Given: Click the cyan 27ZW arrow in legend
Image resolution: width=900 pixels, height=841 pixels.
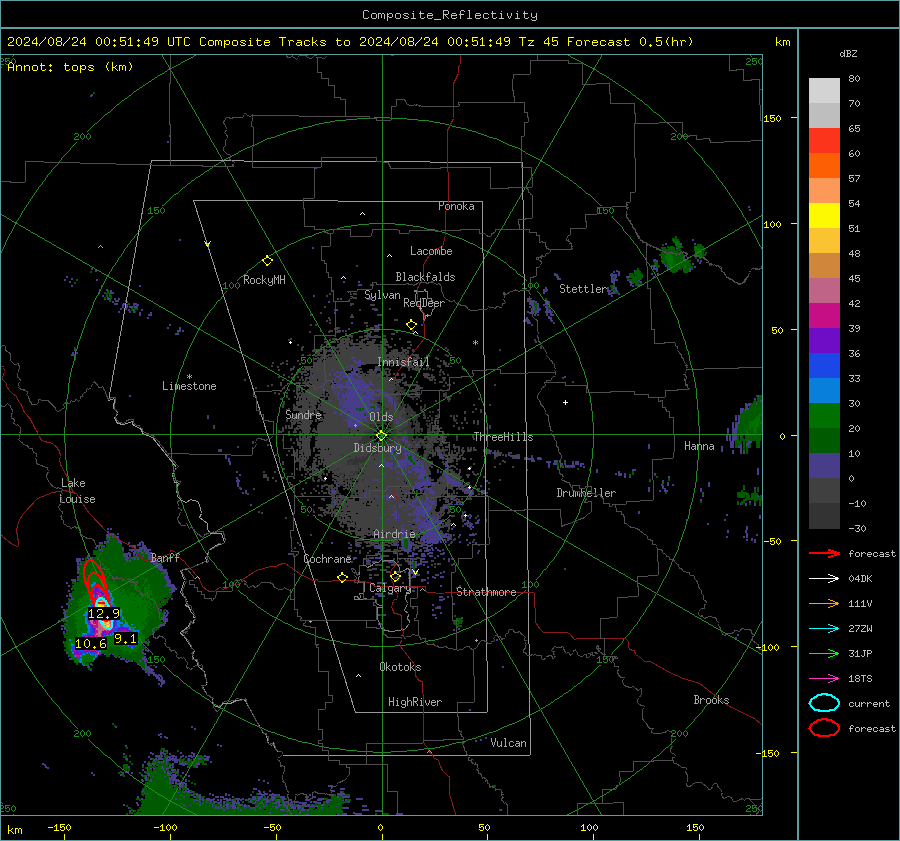Looking at the screenshot, I should pos(824,629).
